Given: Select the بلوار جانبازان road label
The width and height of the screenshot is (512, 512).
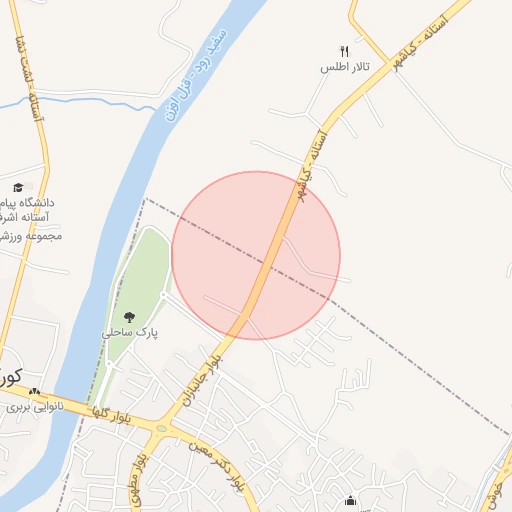Looking at the screenshot, I should (x=202, y=380).
